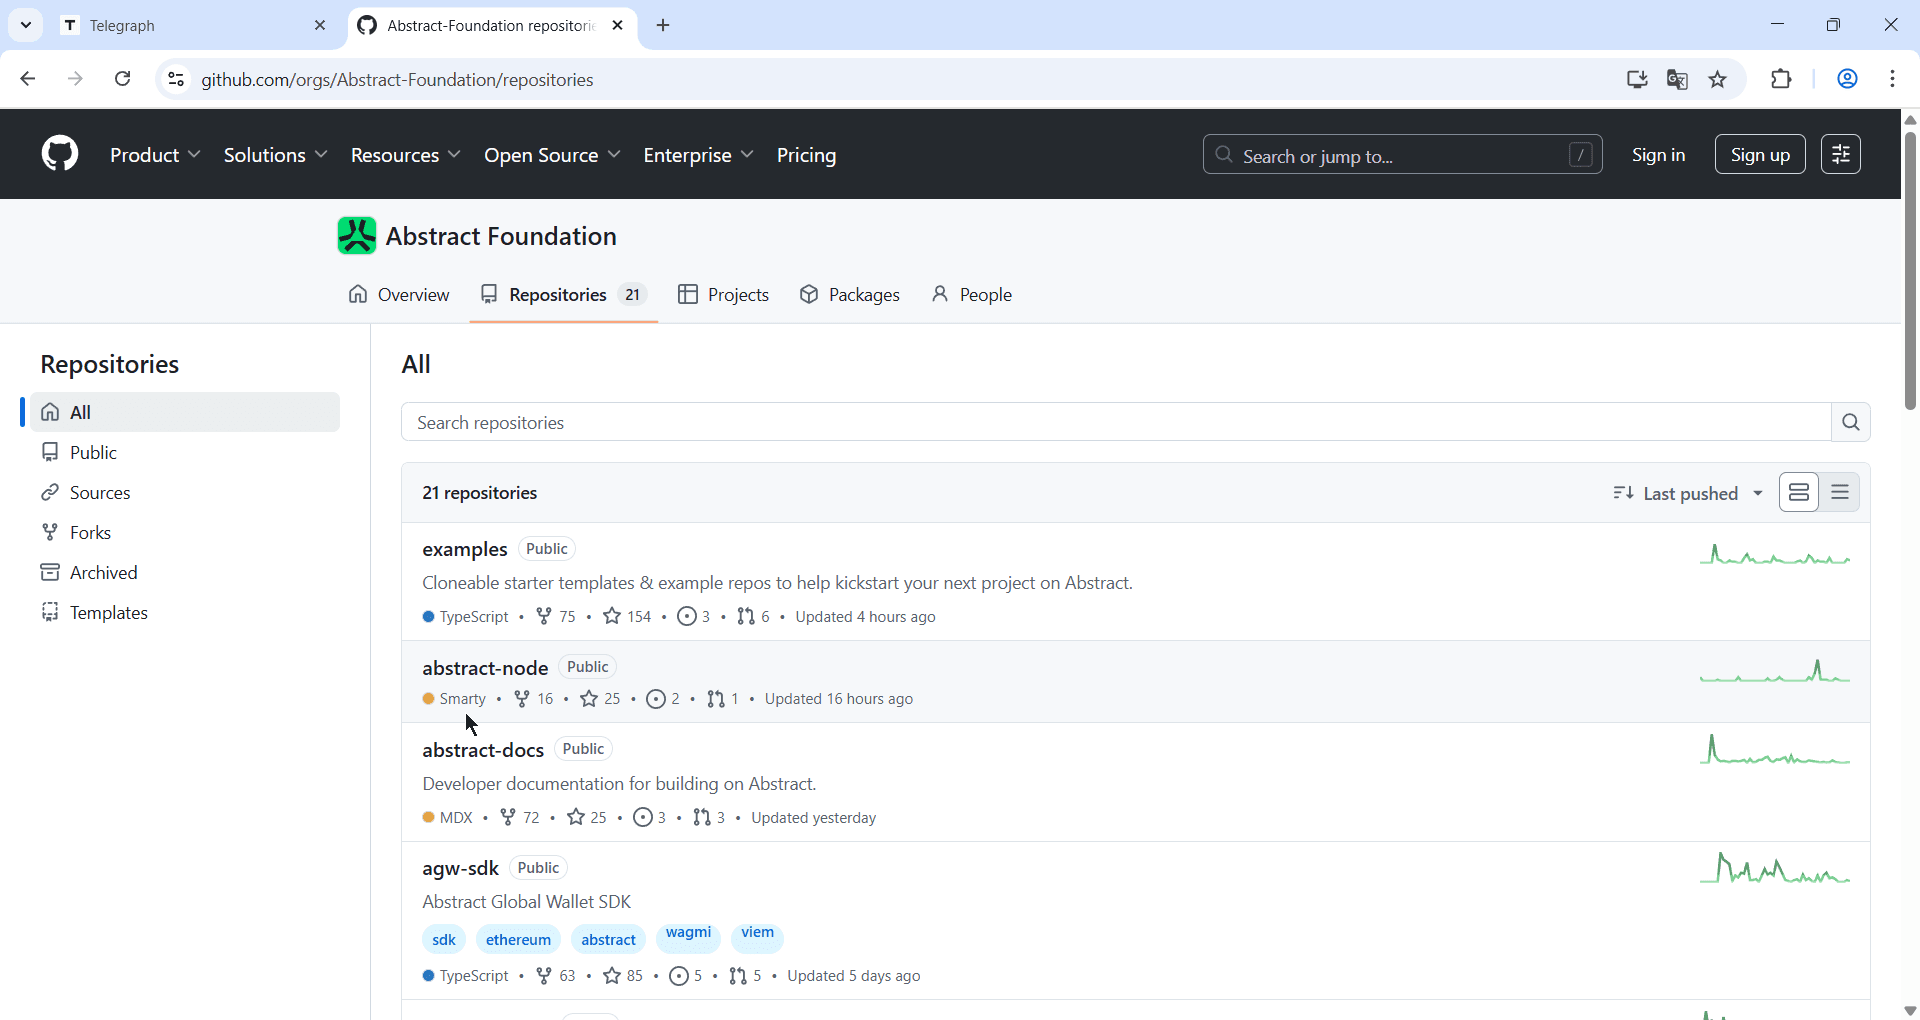View agw-sdk activity sparkline graph
This screenshot has width=1920, height=1020.
point(1775,869)
